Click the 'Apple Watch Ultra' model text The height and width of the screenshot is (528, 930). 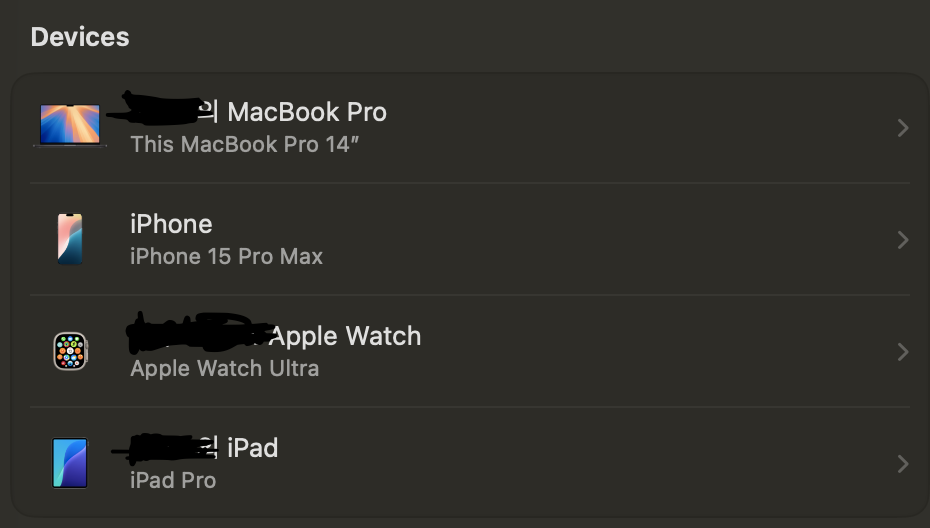tap(224, 368)
